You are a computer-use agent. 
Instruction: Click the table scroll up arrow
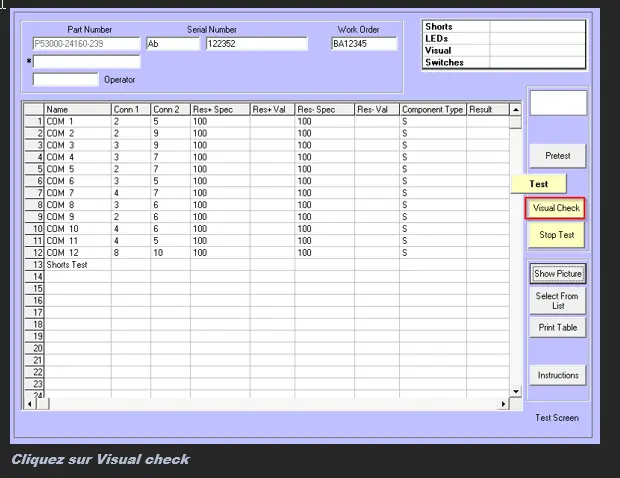516,110
